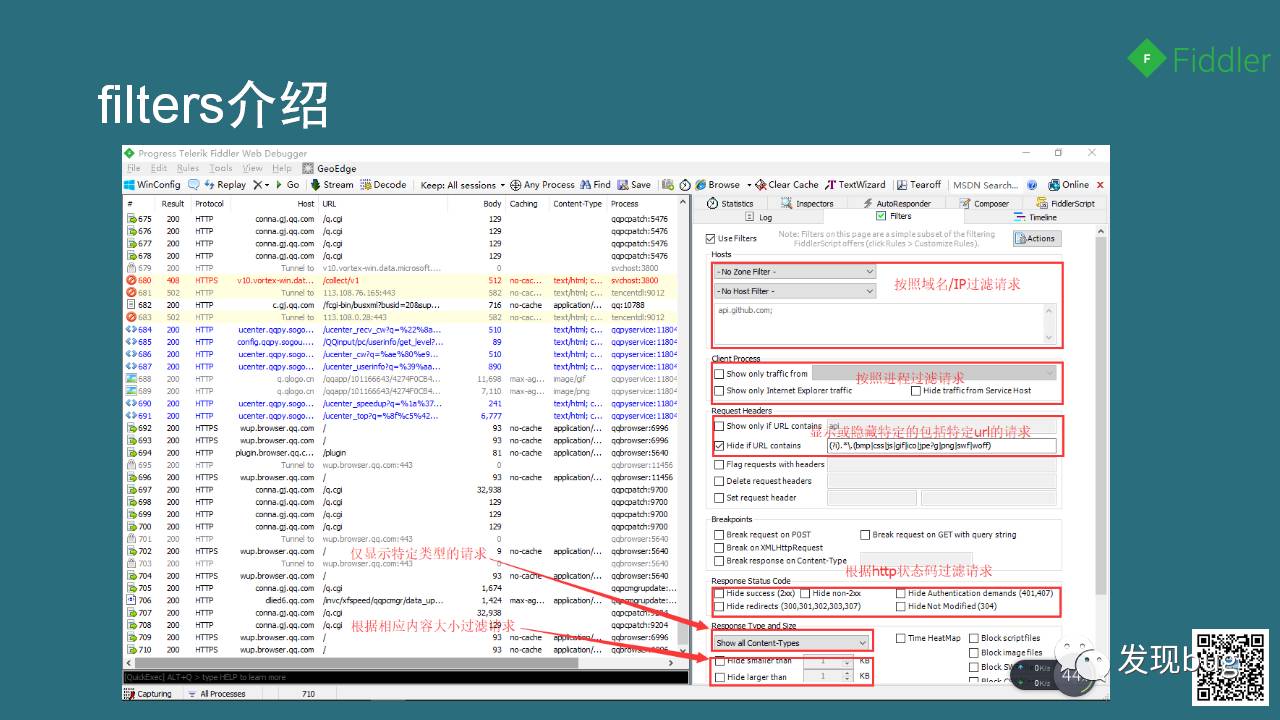Viewport: 1280px width, 720px height.
Task: Clear Cache using toolbar button
Action: (787, 185)
